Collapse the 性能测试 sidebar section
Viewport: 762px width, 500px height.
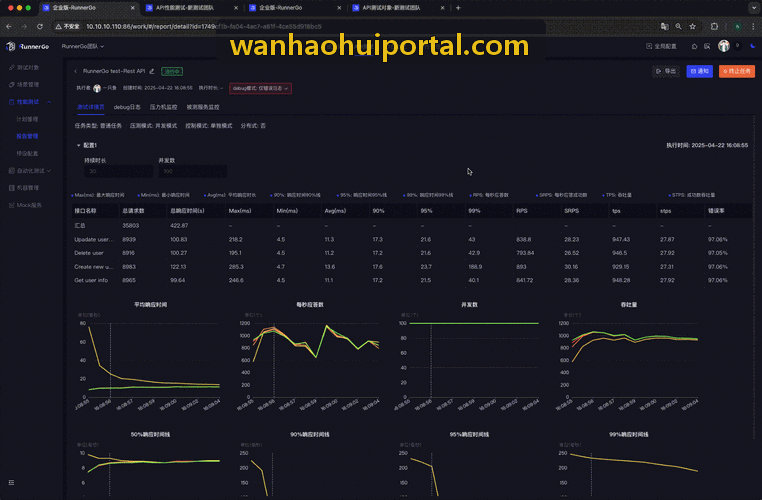pyautogui.click(x=49, y=102)
